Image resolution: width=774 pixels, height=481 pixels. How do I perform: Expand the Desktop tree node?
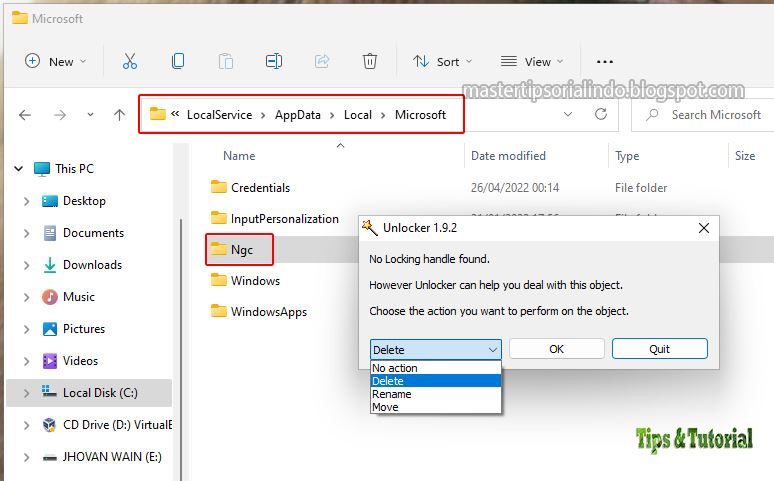(x=27, y=201)
